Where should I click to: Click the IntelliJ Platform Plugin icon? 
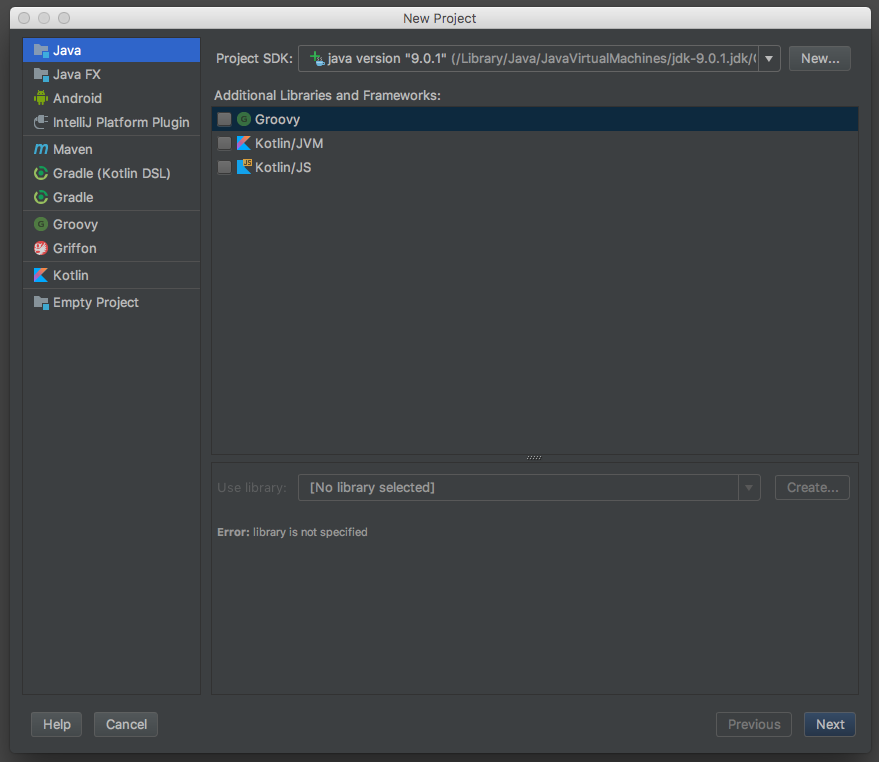(x=41, y=122)
